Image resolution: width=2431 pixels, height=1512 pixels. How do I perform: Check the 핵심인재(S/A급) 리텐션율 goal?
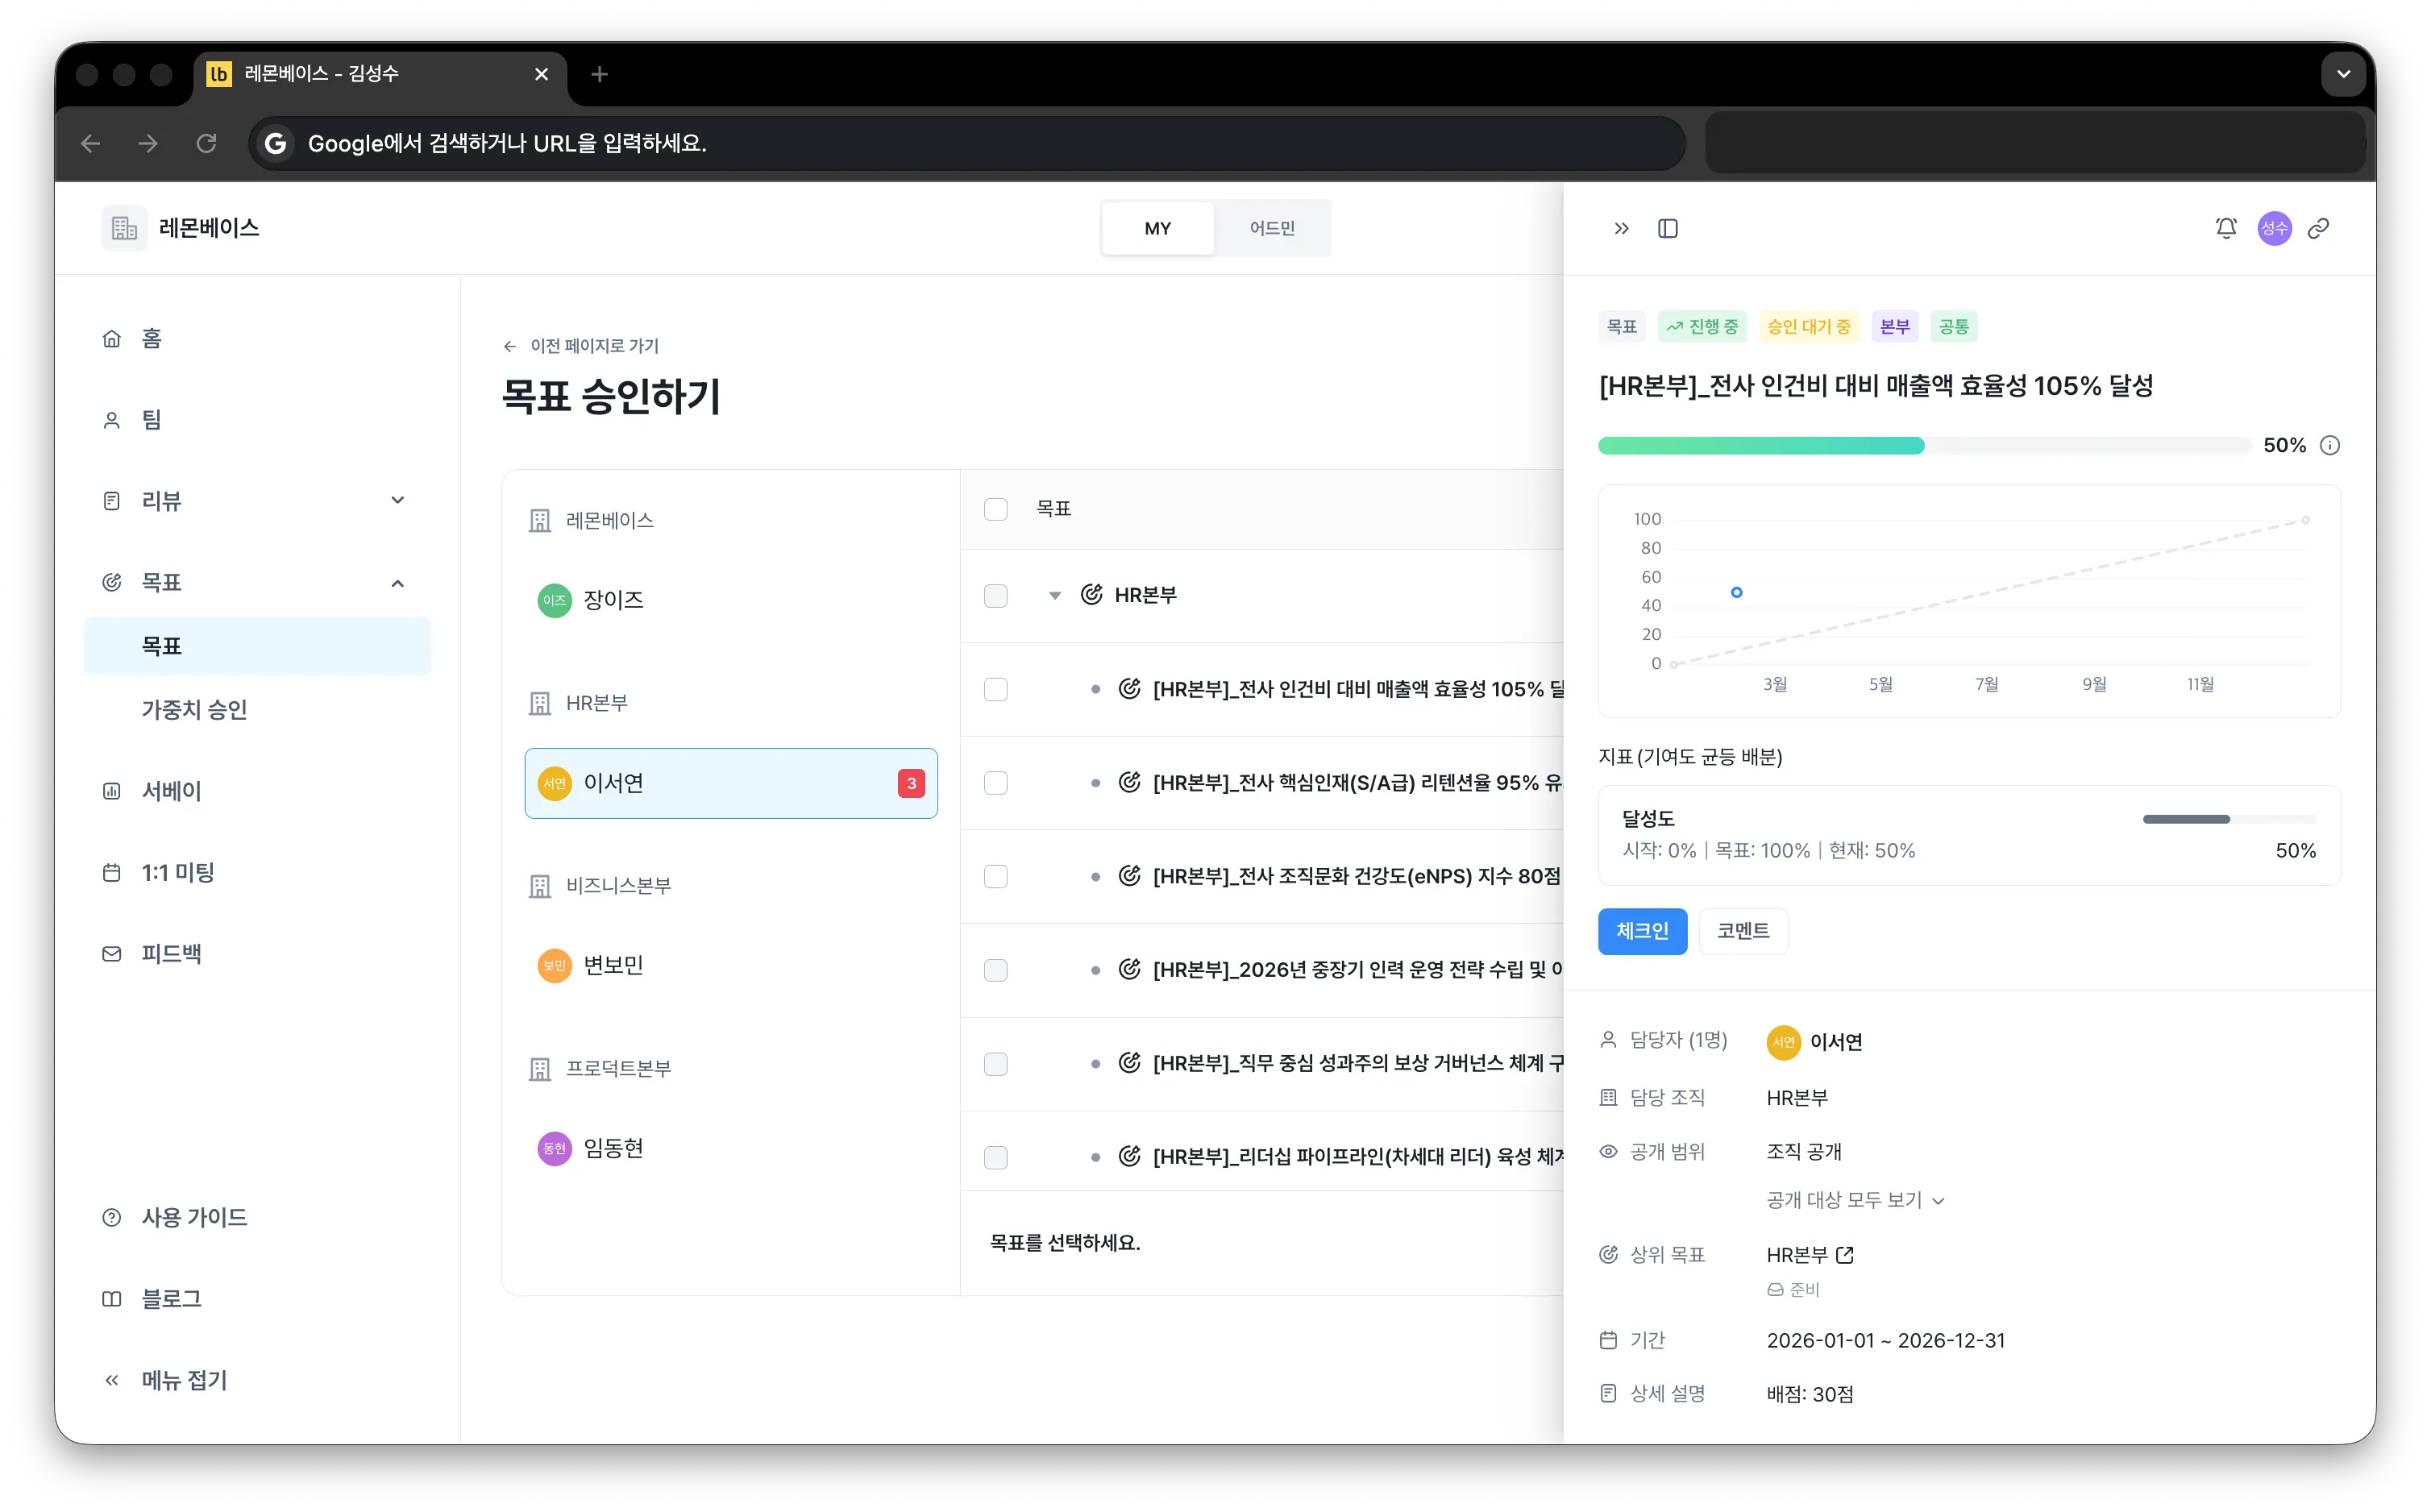[995, 783]
